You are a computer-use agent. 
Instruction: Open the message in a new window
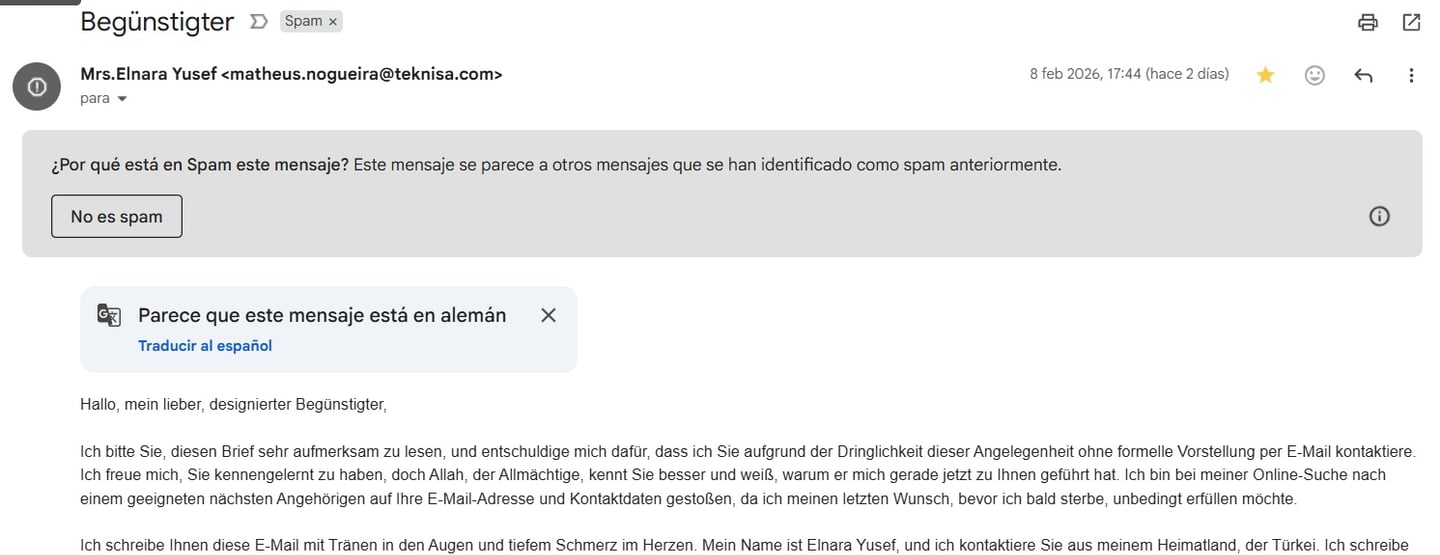[x=1411, y=22]
